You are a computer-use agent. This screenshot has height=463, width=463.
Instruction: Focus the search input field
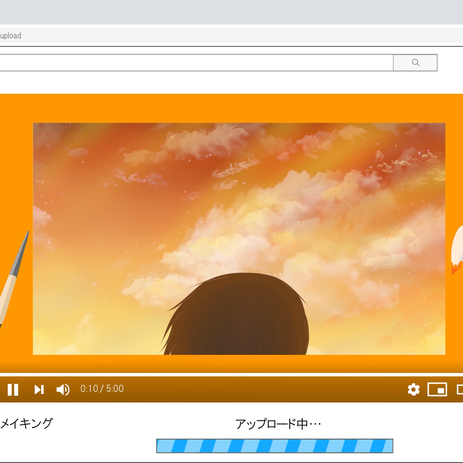196,63
